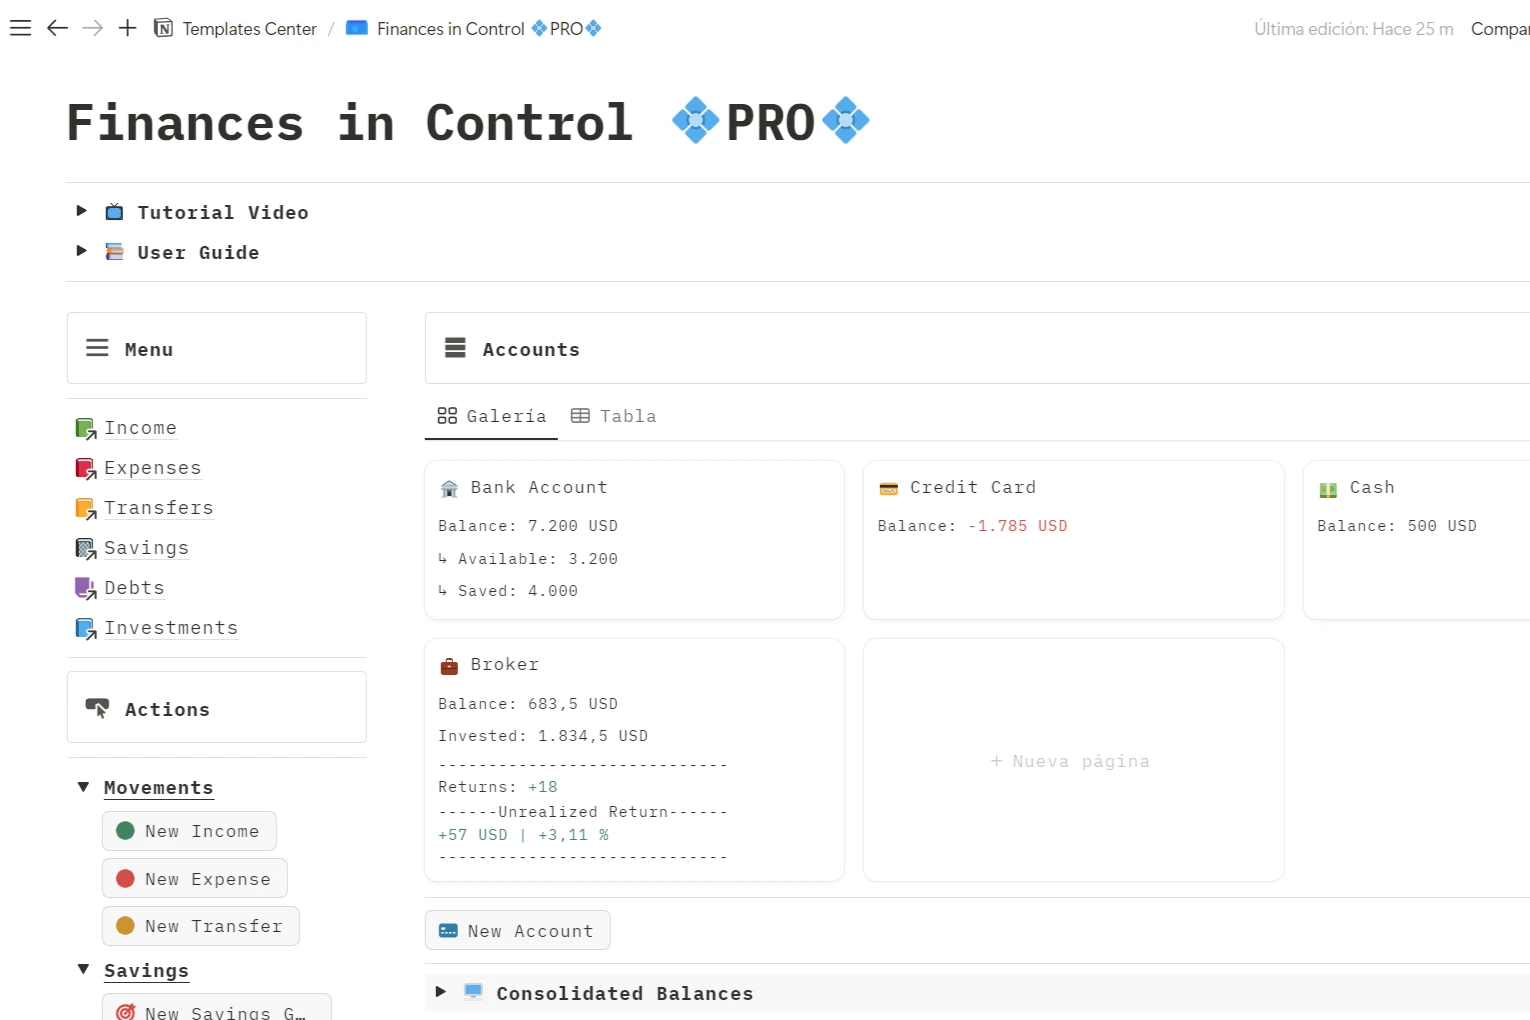
Task: Click the Debts page icon
Action: [86, 589]
